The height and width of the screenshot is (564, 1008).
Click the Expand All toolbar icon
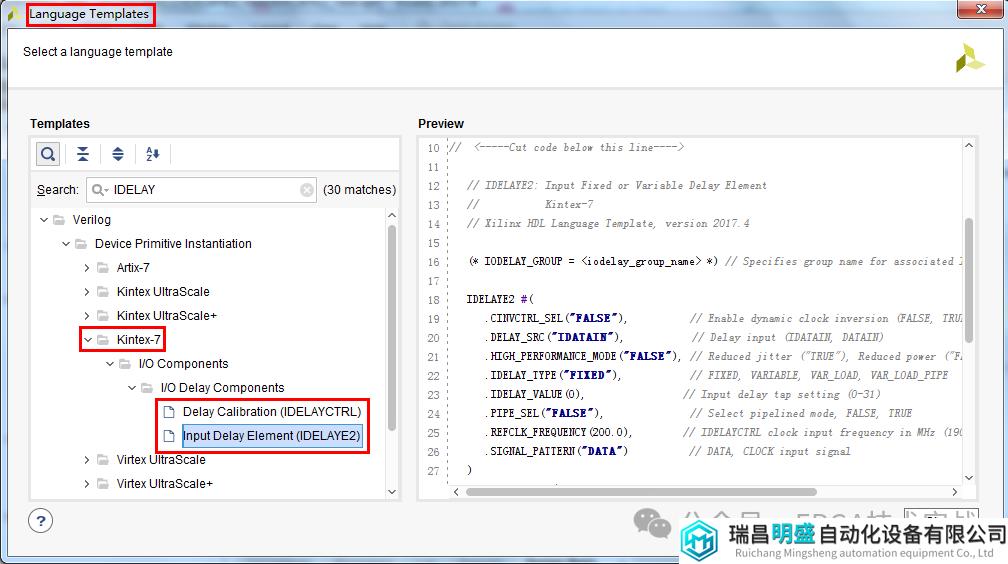tap(118, 154)
